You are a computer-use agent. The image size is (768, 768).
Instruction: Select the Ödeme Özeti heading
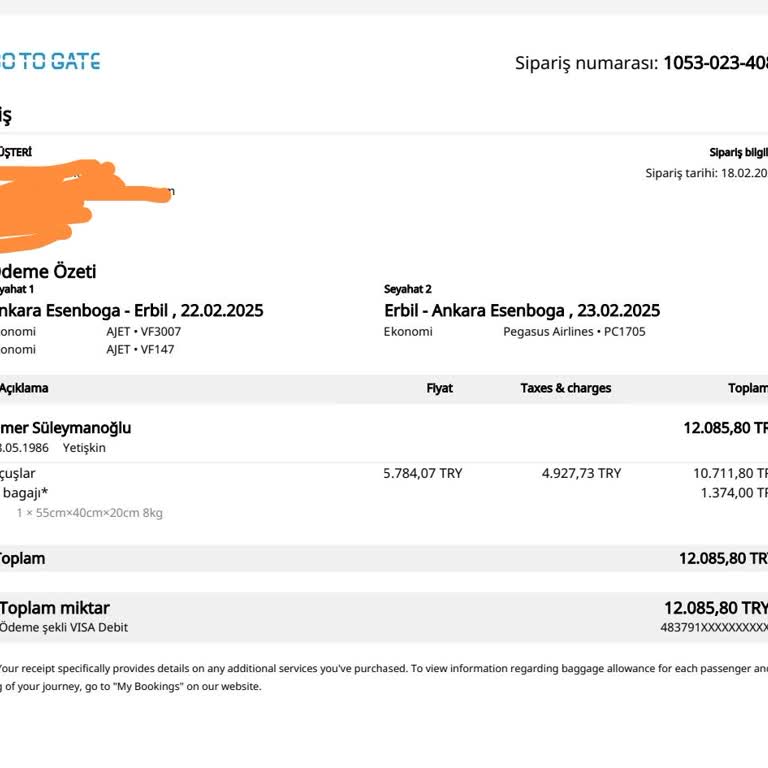pyautogui.click(x=48, y=271)
